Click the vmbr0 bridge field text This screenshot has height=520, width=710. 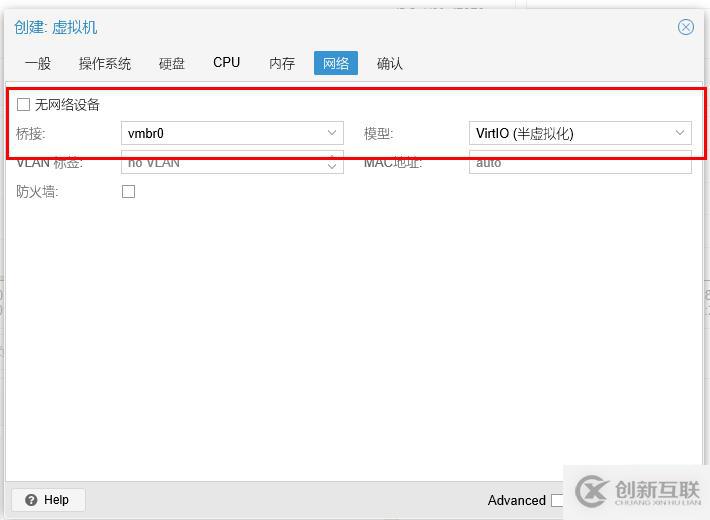146,134
